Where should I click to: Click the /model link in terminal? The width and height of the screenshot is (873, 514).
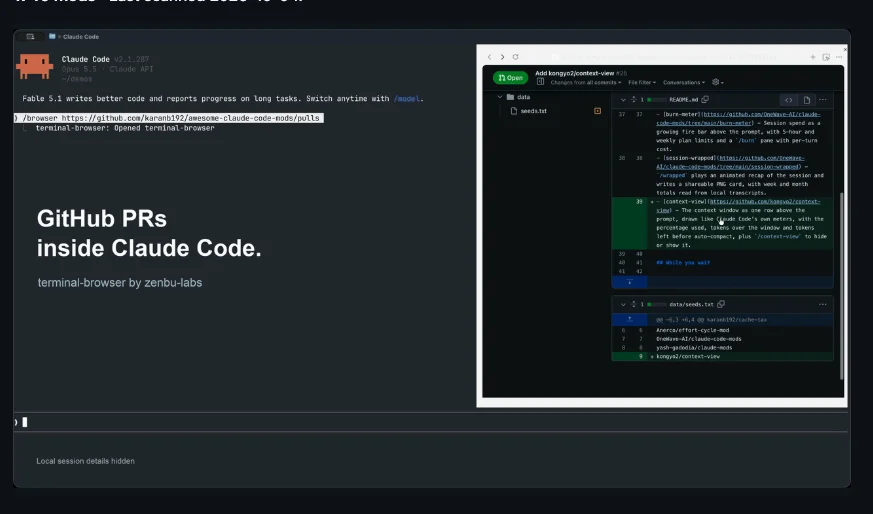pyautogui.click(x=407, y=99)
